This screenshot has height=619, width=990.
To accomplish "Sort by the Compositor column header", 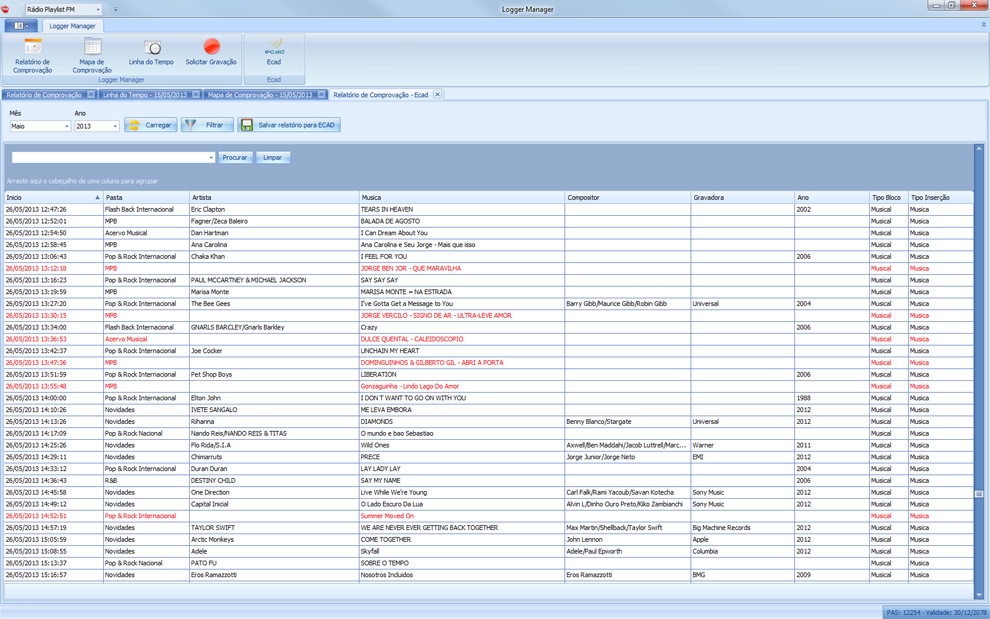I will [x=628, y=198].
